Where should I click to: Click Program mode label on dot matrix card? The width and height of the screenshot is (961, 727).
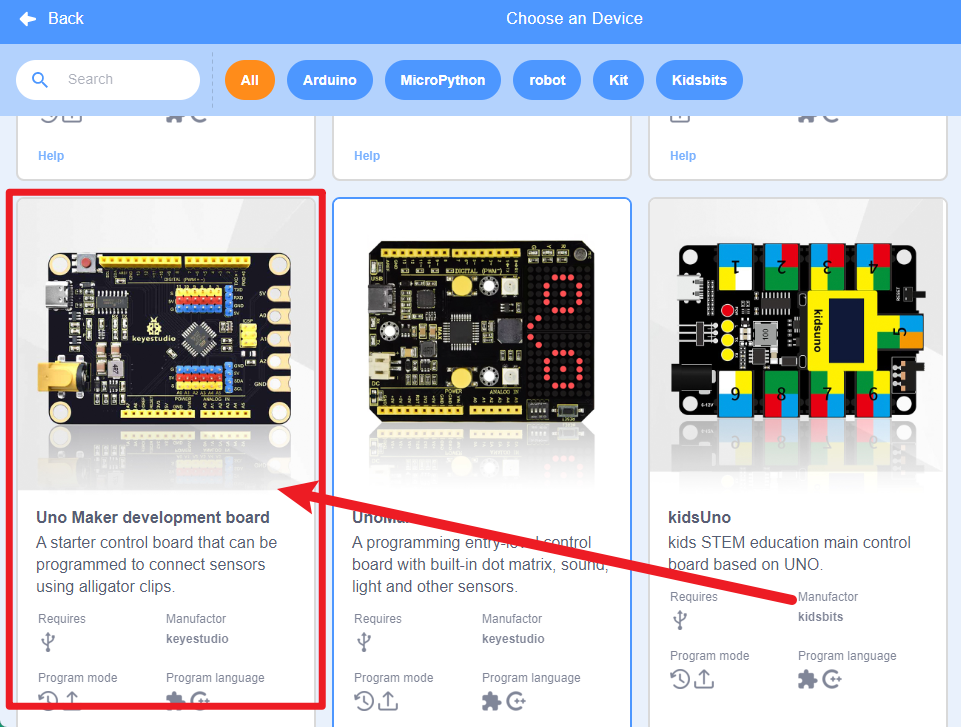393,677
